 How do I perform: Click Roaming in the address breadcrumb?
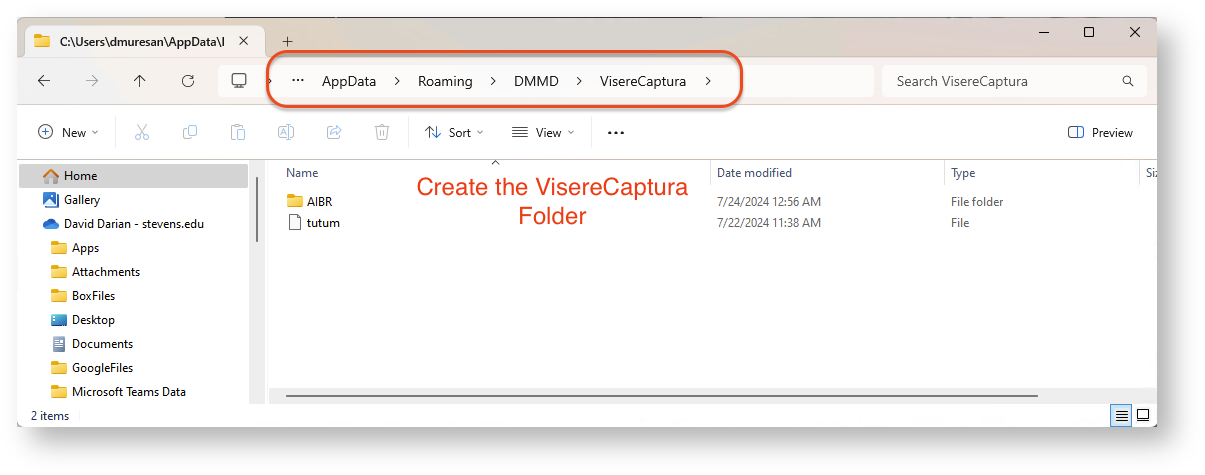coord(445,81)
